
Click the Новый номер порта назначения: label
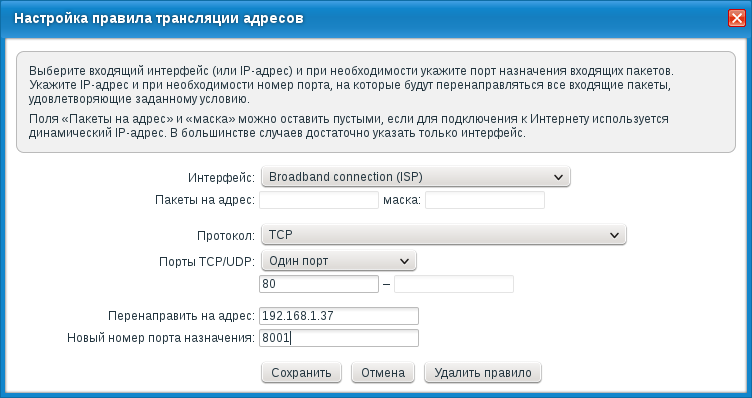[161, 338]
